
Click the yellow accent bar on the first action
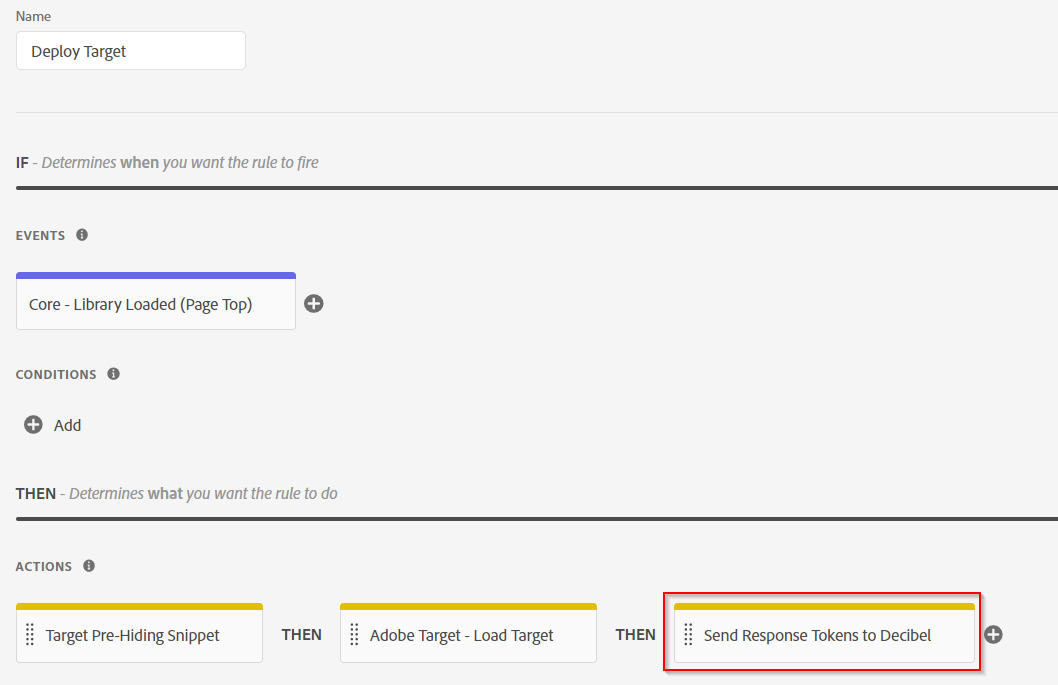(139, 605)
